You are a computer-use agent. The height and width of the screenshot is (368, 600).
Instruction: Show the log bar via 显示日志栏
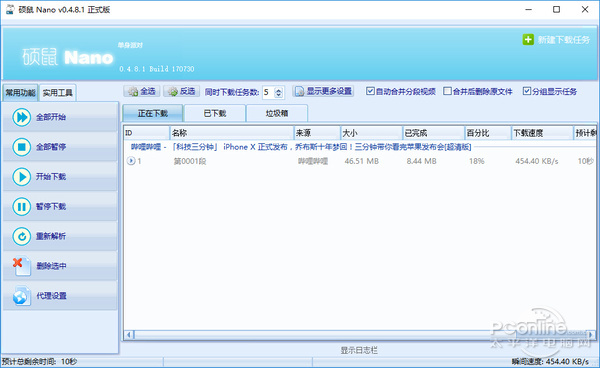click(359, 350)
